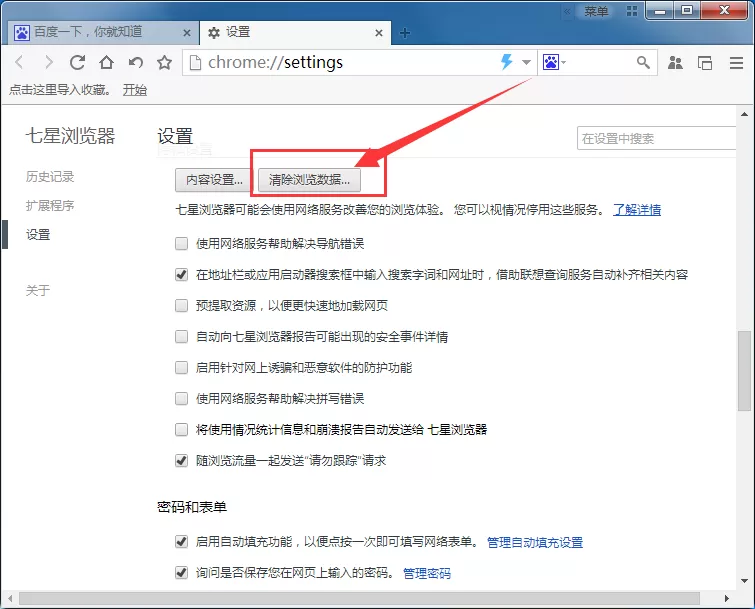Open the 管理自动填充设置 link
This screenshot has width=755, height=609.
point(535,543)
